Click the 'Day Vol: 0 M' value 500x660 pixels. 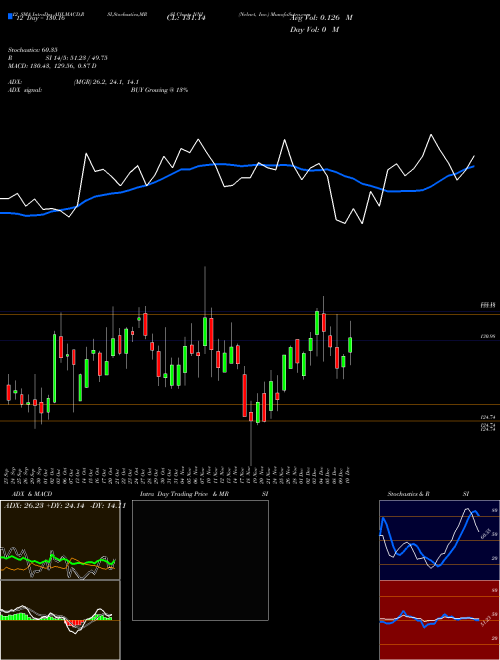[x=314, y=30]
